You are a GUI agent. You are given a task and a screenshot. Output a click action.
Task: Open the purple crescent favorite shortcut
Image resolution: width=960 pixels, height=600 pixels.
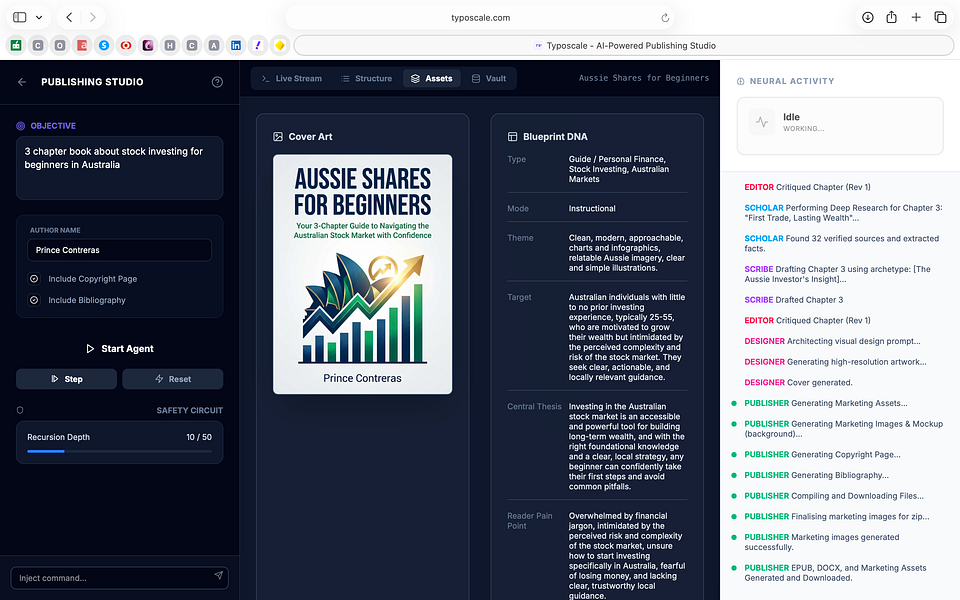click(148, 45)
